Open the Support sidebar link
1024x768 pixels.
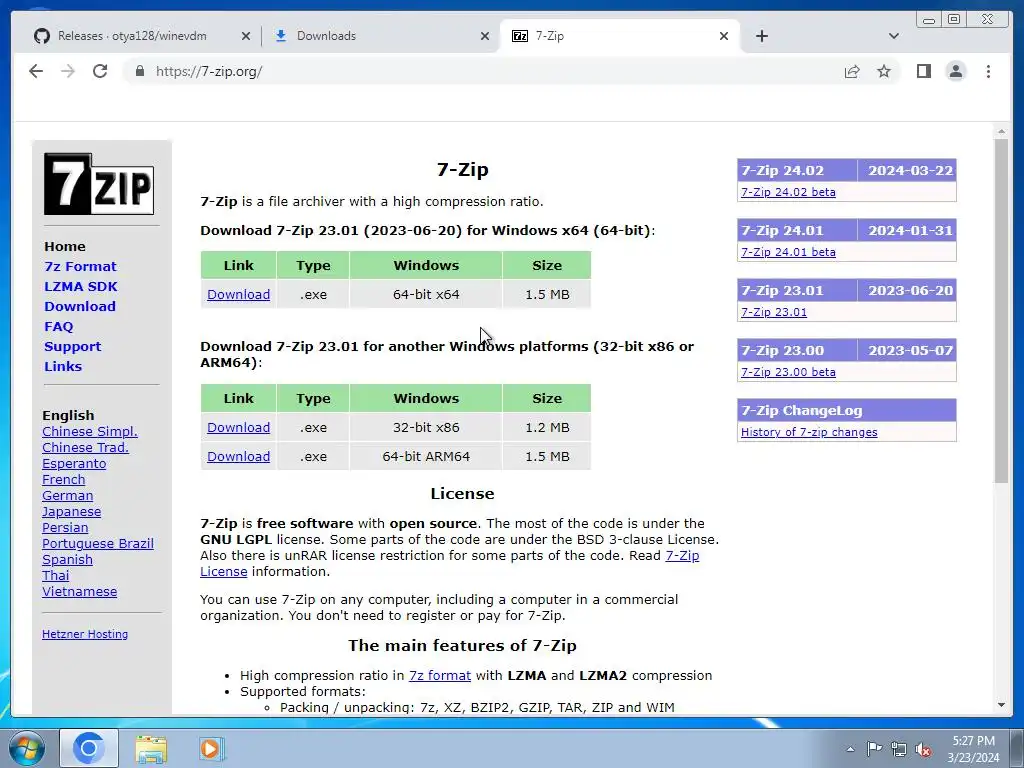[72, 347]
